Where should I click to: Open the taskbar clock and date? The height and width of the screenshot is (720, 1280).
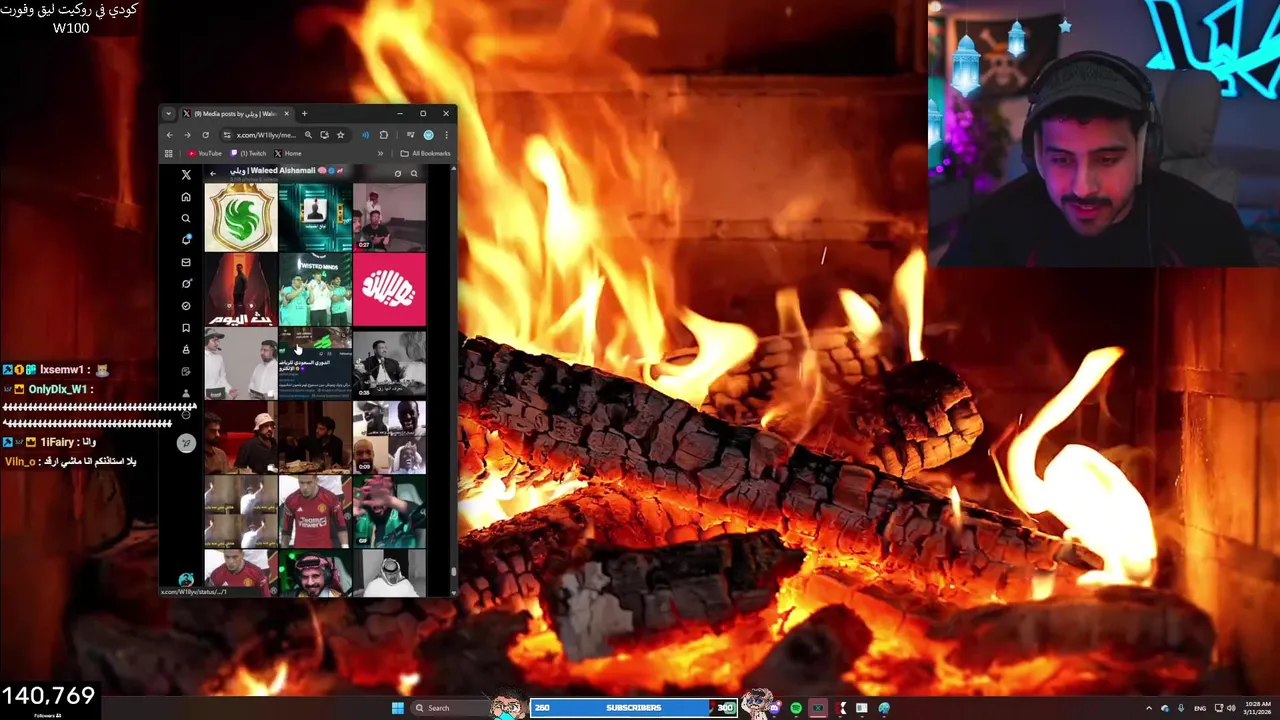pos(1258,708)
